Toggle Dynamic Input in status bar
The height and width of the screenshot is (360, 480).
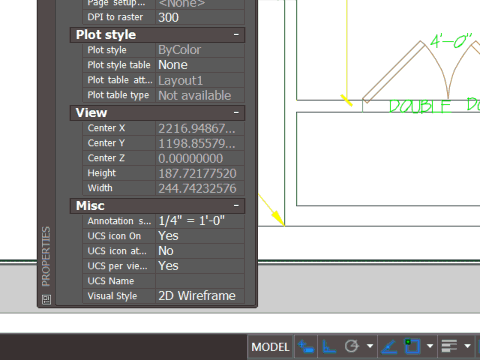pos(306,347)
